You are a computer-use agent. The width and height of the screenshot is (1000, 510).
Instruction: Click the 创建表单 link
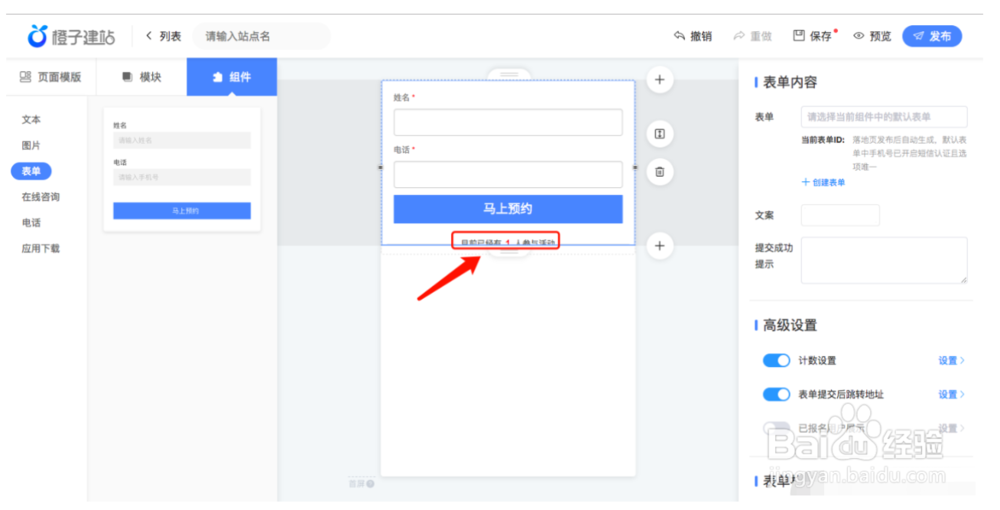[x=823, y=182]
